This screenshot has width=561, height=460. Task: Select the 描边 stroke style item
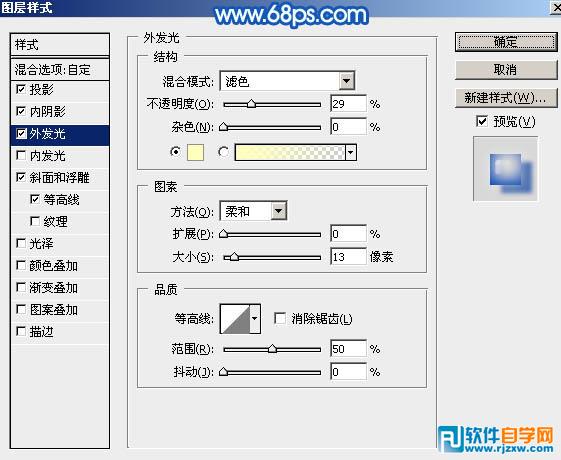point(60,332)
